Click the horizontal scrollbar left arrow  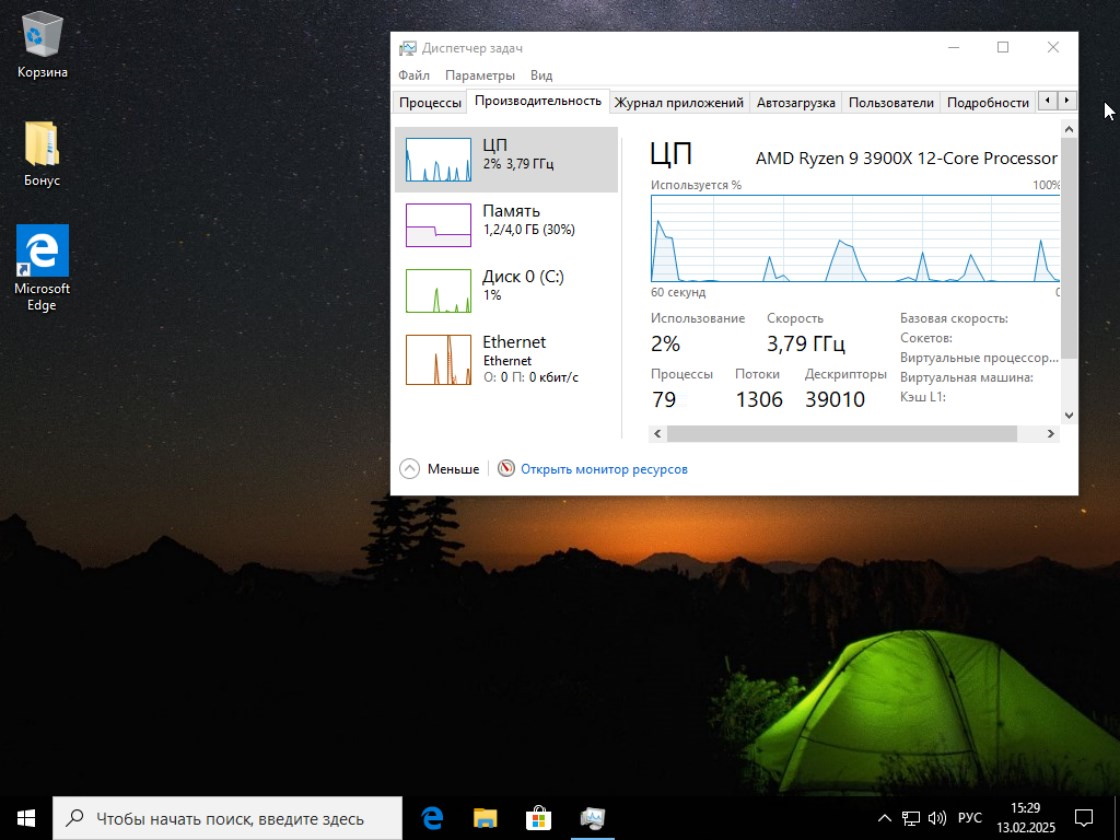click(658, 434)
